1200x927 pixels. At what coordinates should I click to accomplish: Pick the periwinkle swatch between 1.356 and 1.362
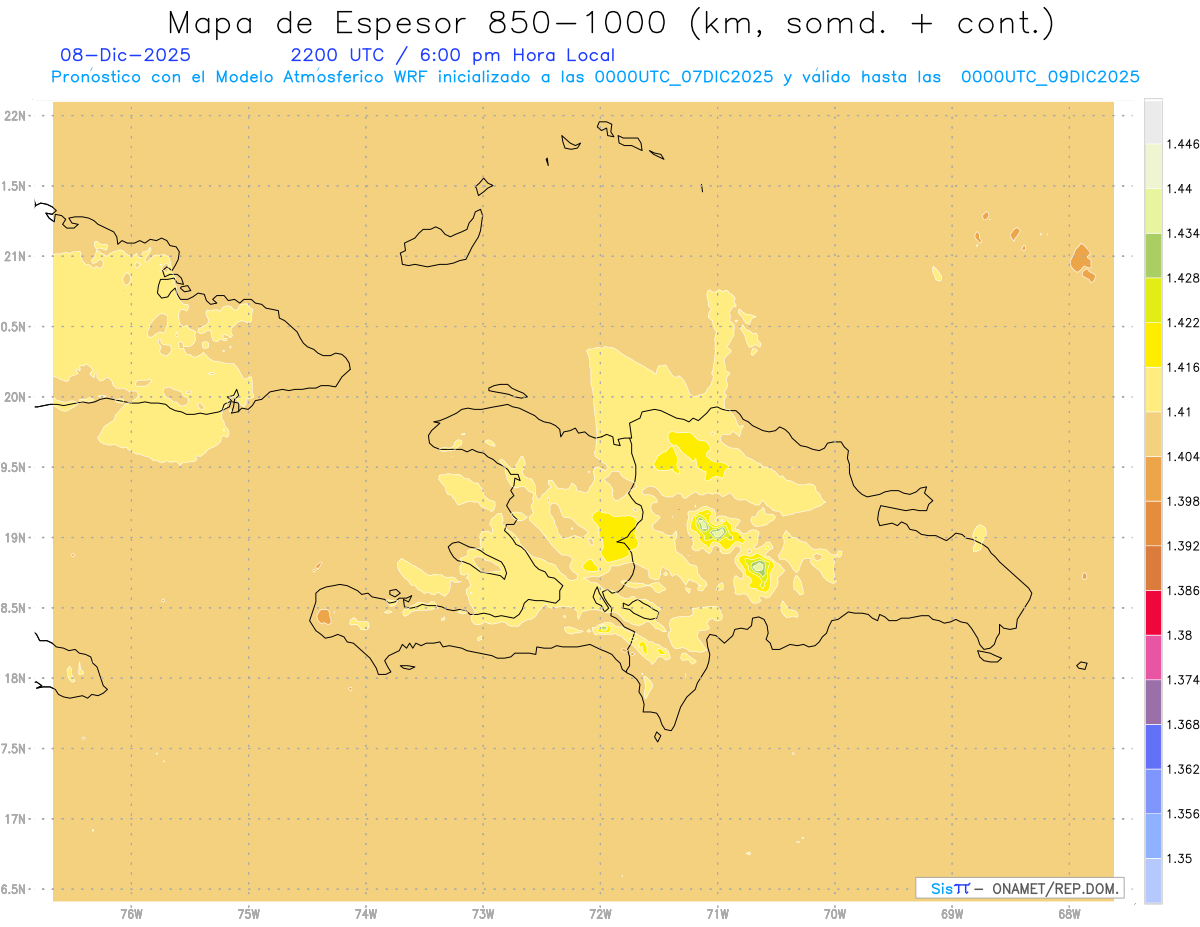click(x=1153, y=791)
